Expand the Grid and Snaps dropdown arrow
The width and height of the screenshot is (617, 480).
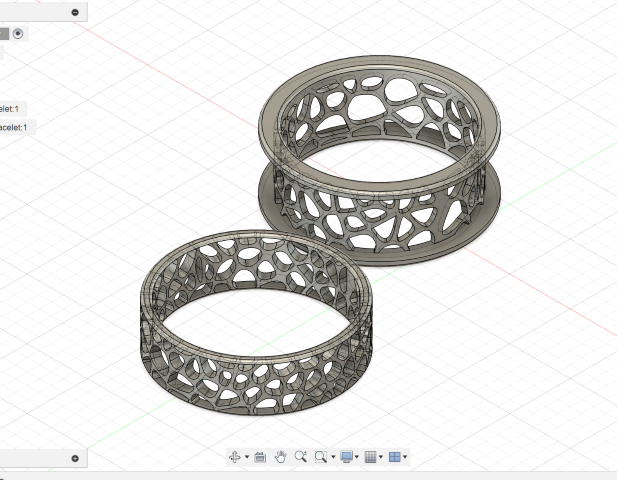pos(381,458)
